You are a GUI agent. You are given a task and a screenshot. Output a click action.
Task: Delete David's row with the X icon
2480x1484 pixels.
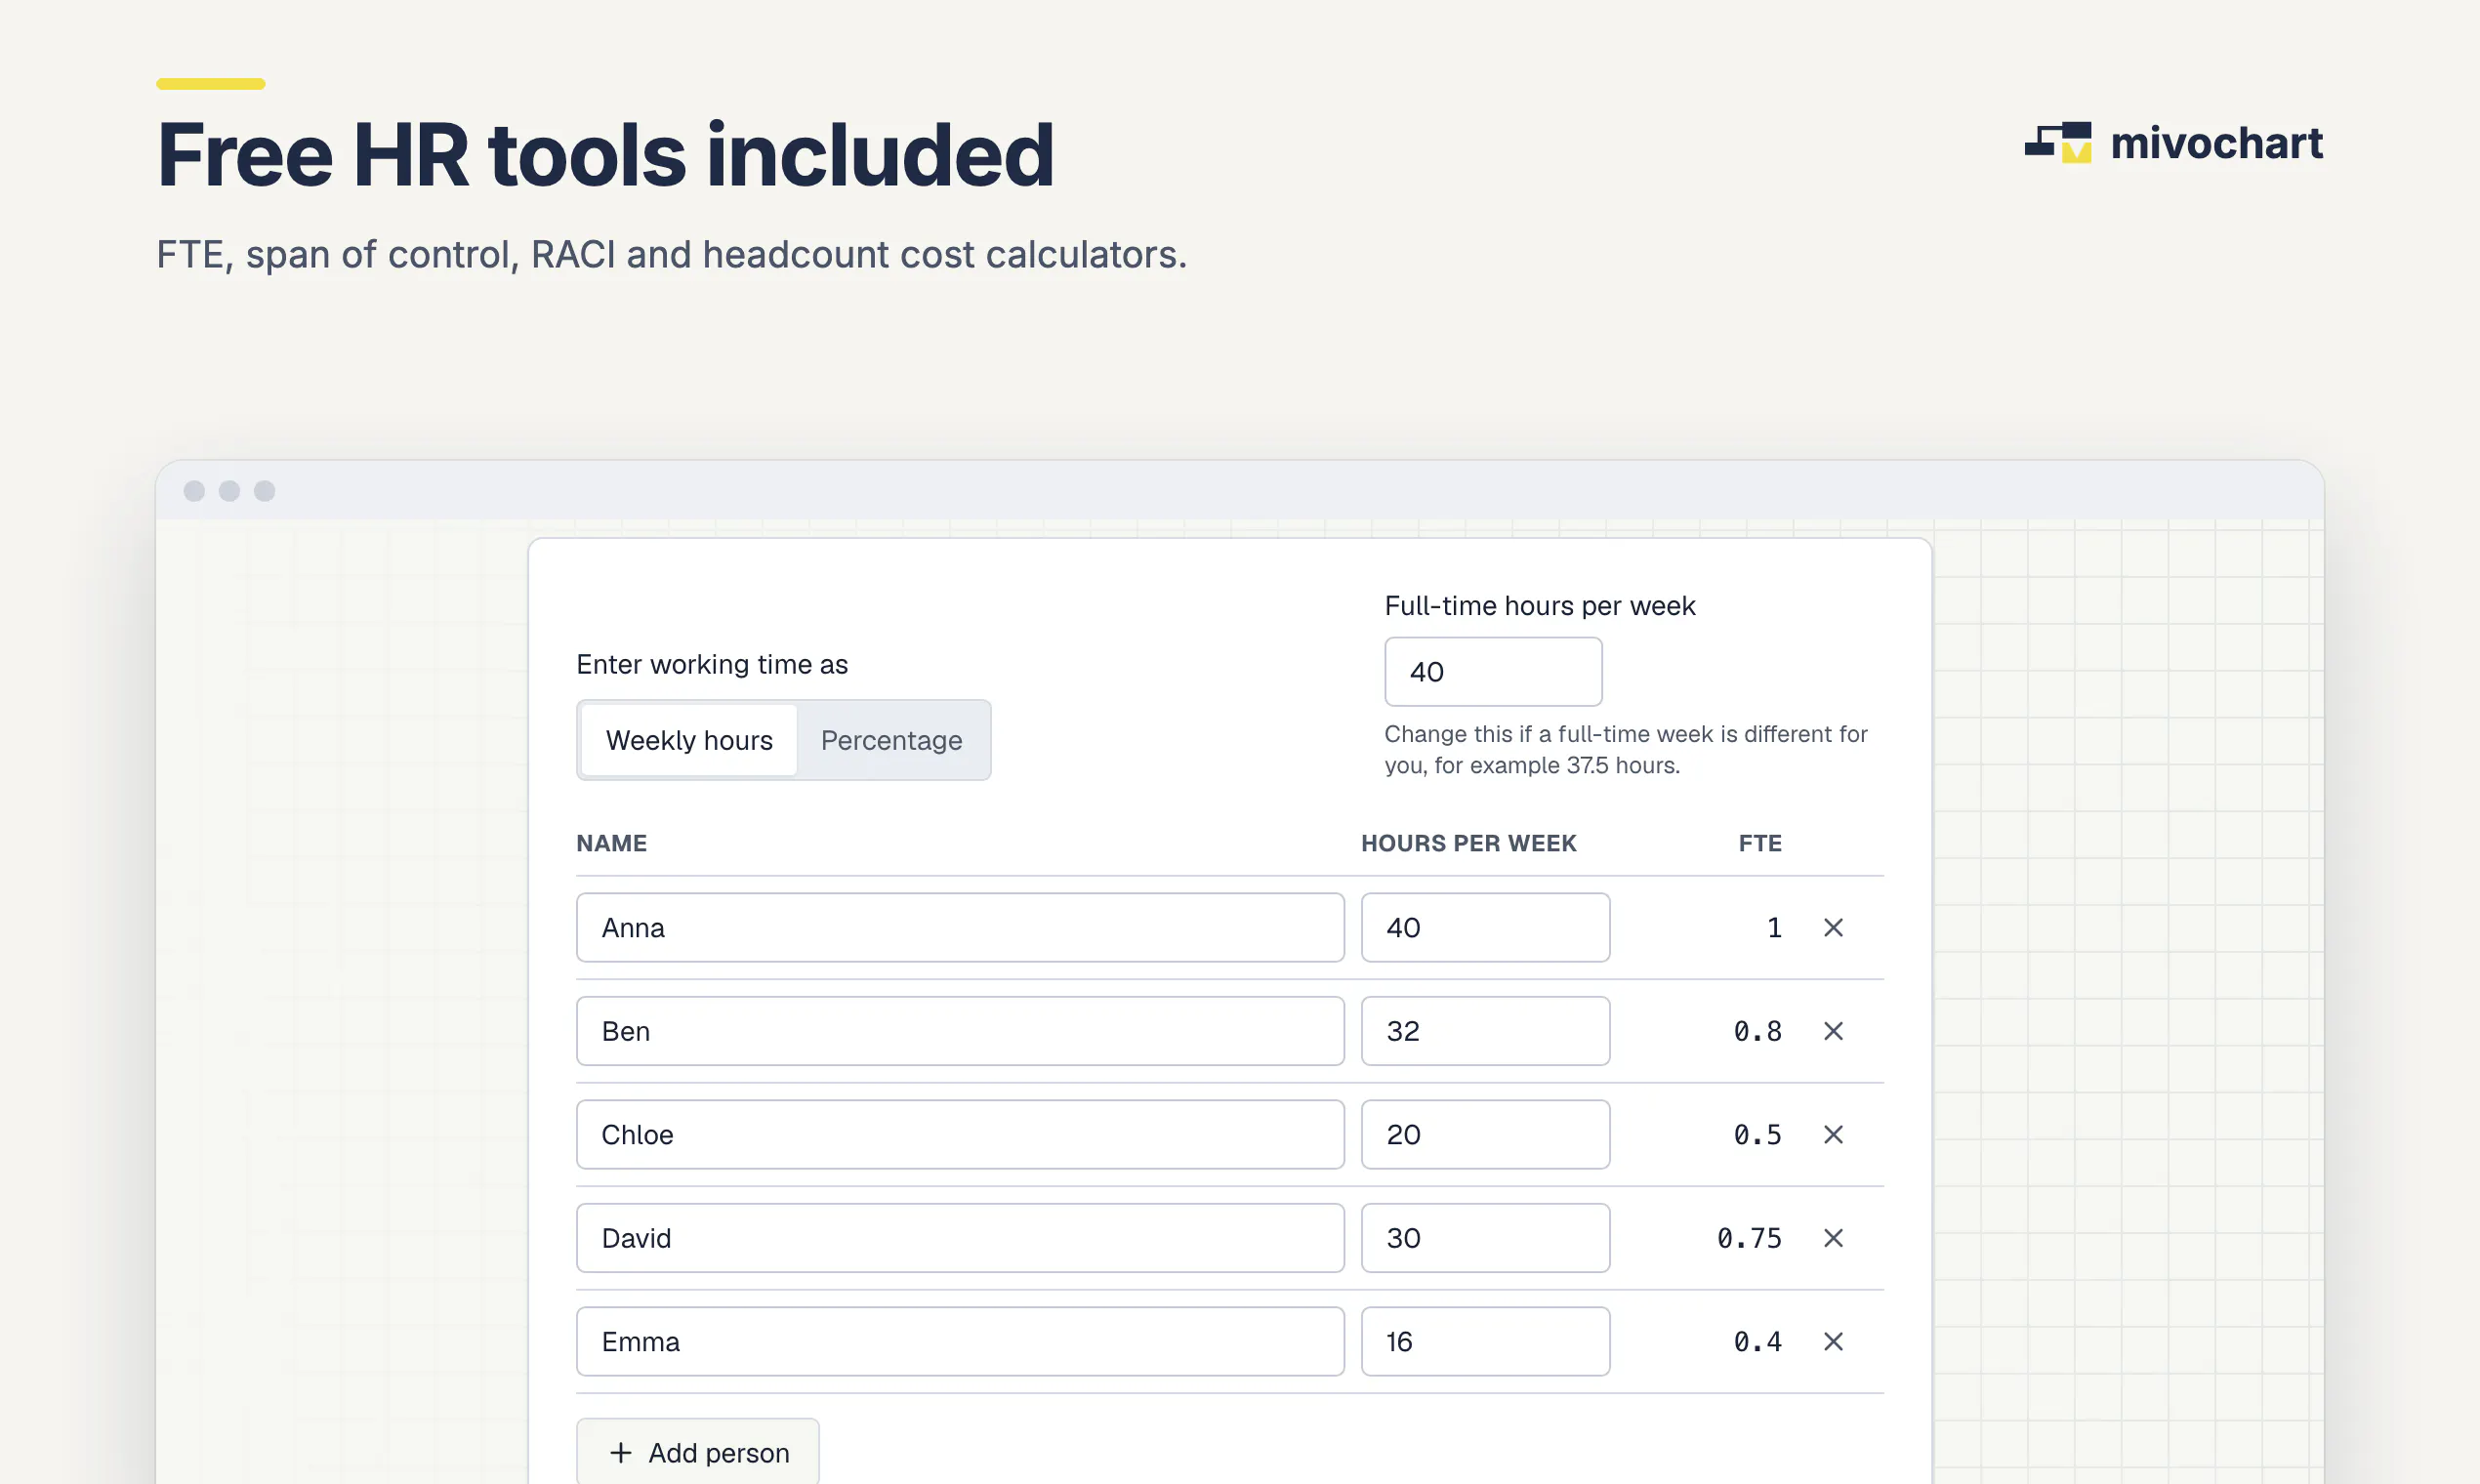tap(1833, 1238)
